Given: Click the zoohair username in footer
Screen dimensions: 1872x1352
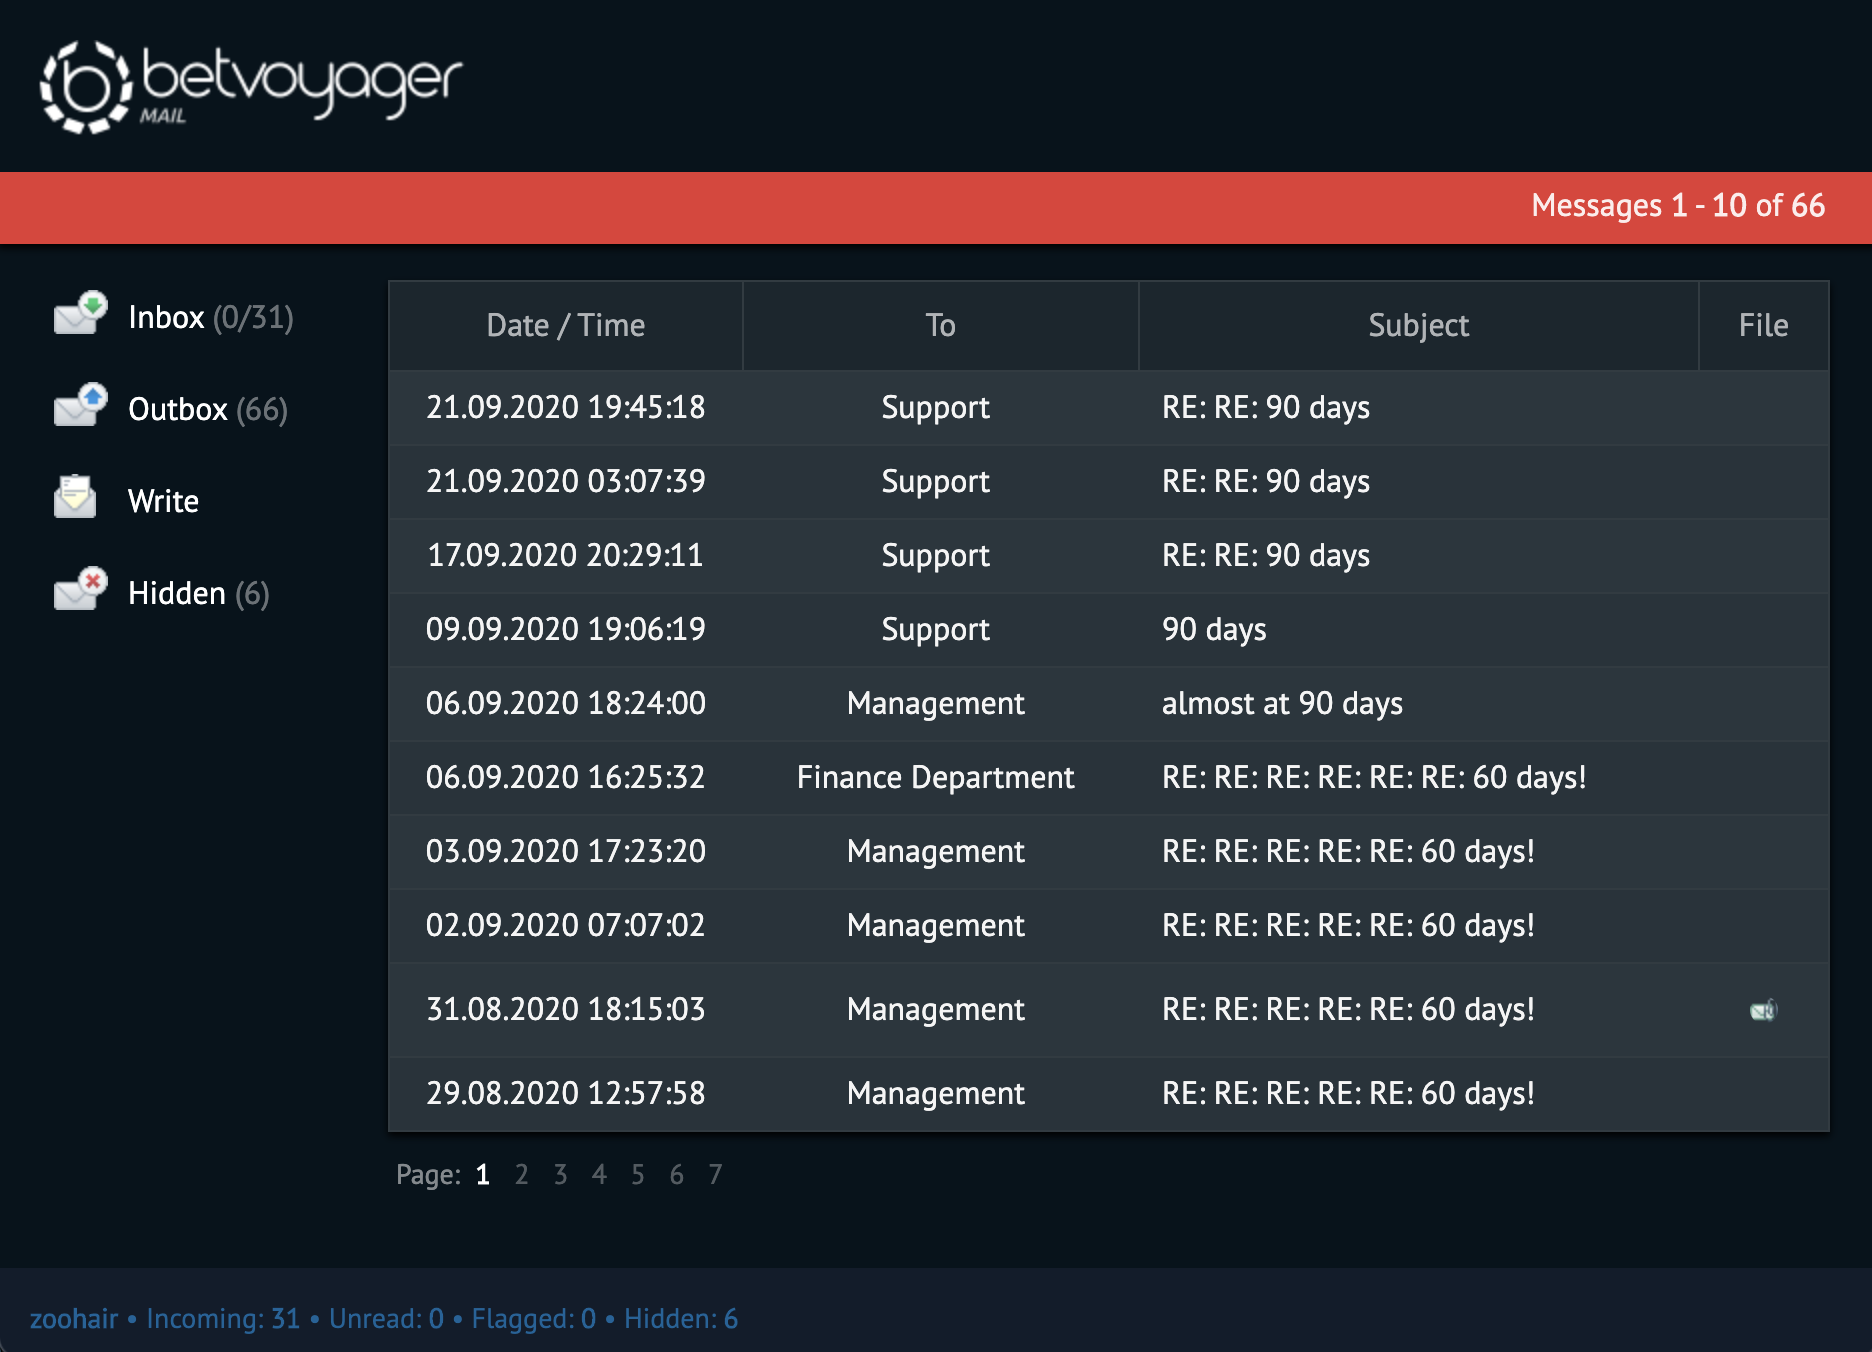Looking at the screenshot, I should point(74,1319).
